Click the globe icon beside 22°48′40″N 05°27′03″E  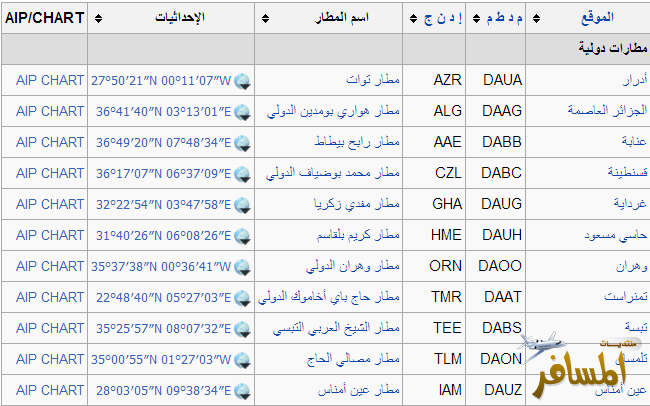tap(242, 299)
